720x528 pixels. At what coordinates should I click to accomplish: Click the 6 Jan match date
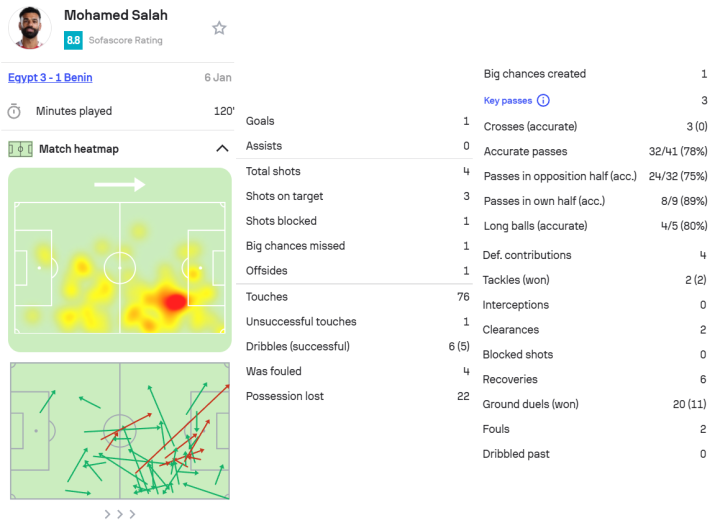pos(217,78)
